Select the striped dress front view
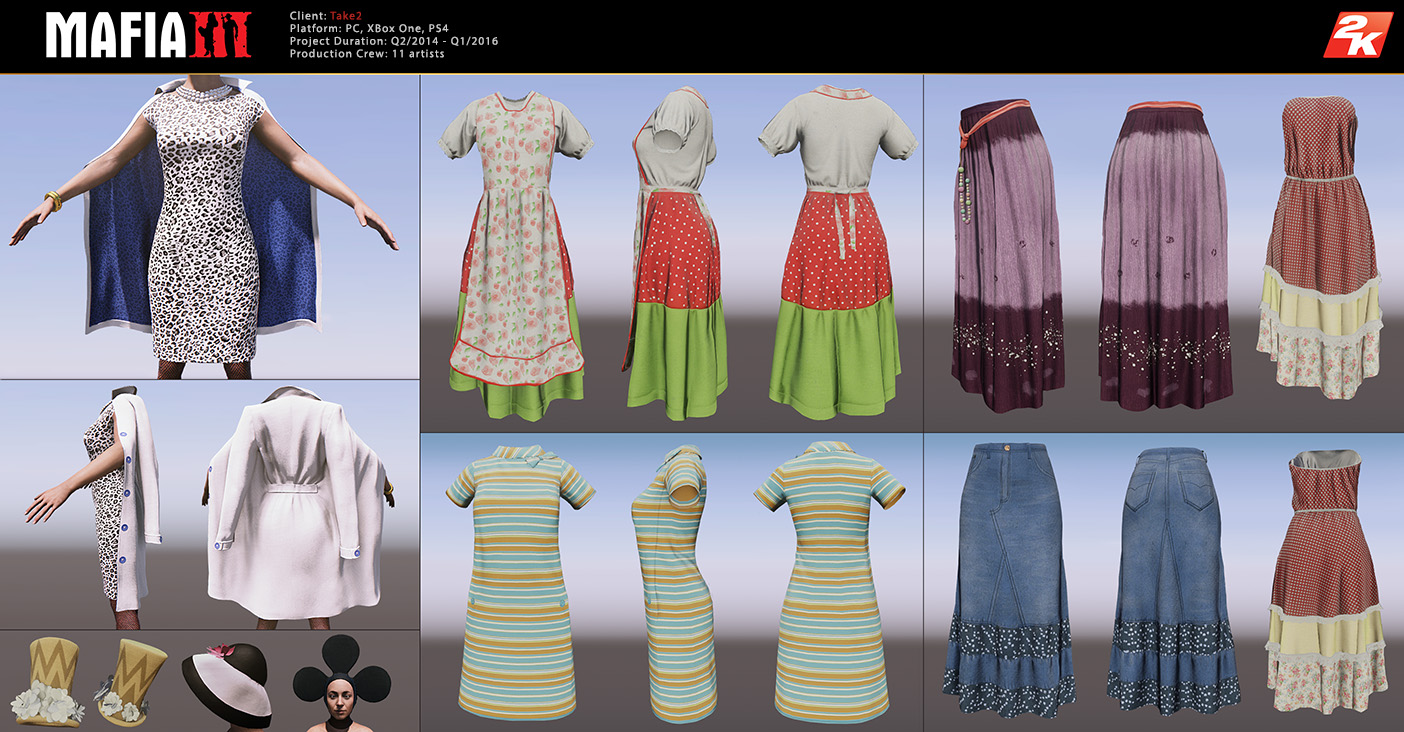The image size is (1404, 732). click(520, 580)
